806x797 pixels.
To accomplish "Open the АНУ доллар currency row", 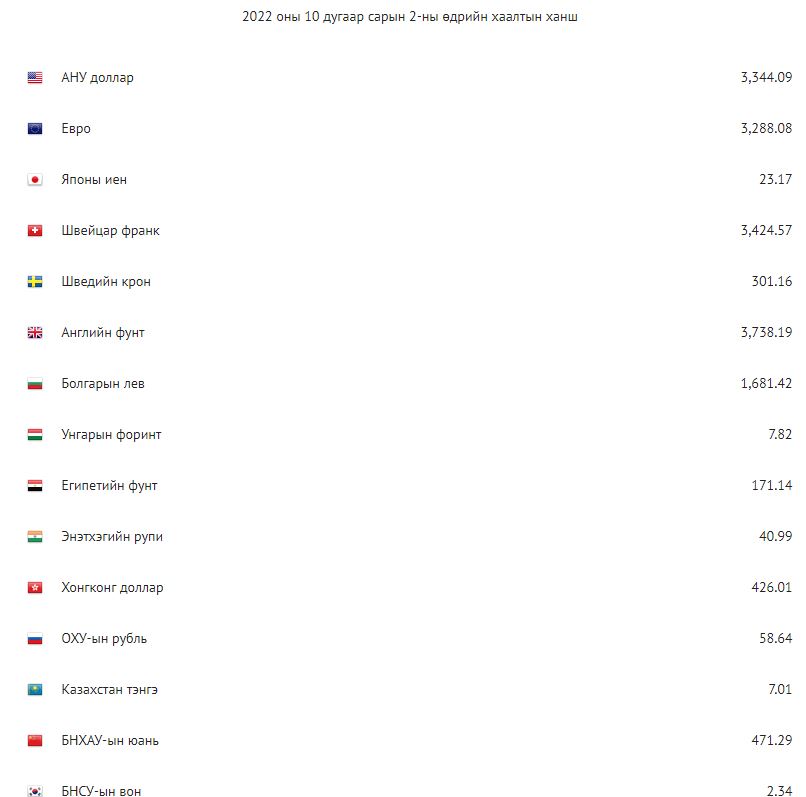I will tap(97, 78).
